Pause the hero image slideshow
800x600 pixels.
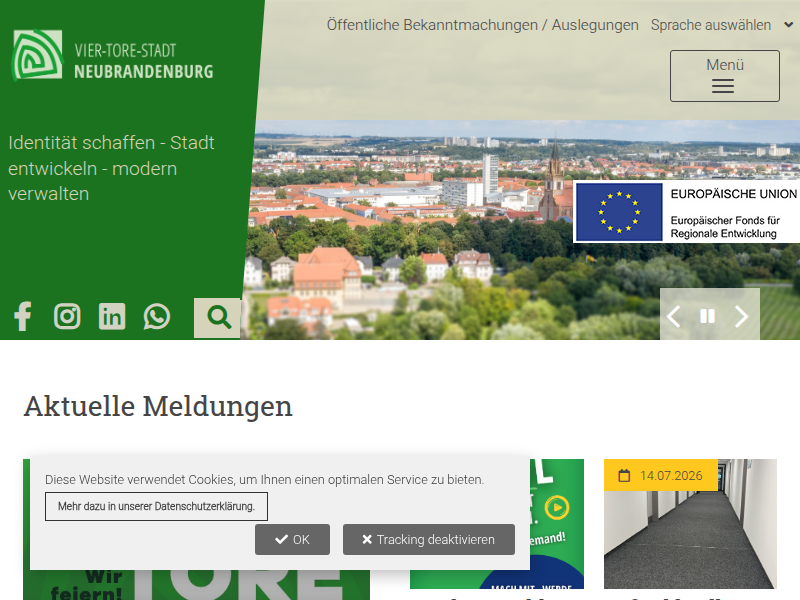707,316
